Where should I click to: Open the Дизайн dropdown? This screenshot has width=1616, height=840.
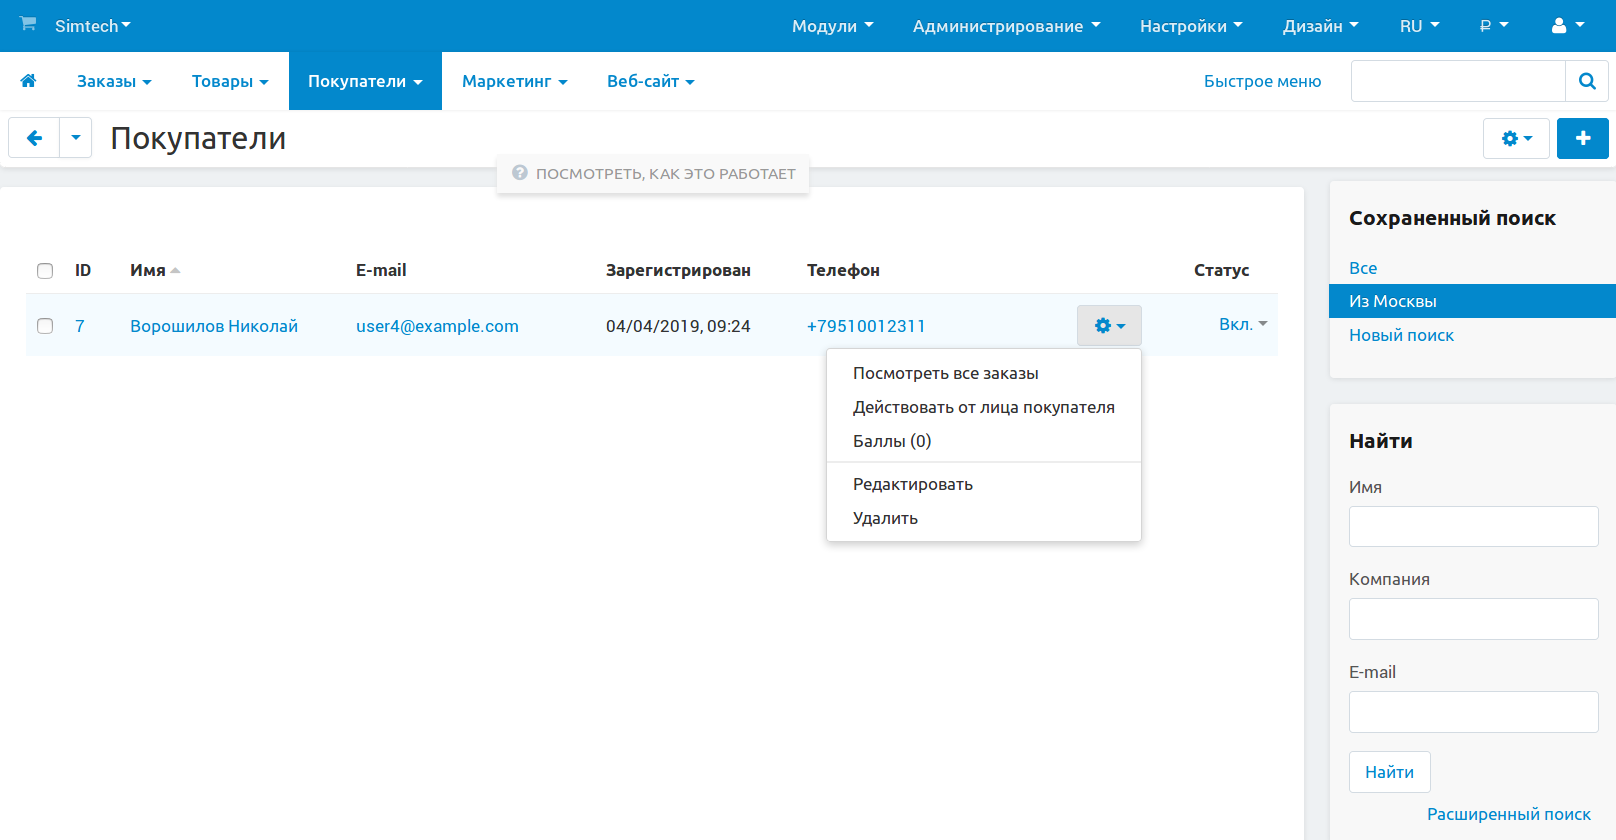point(1320,26)
